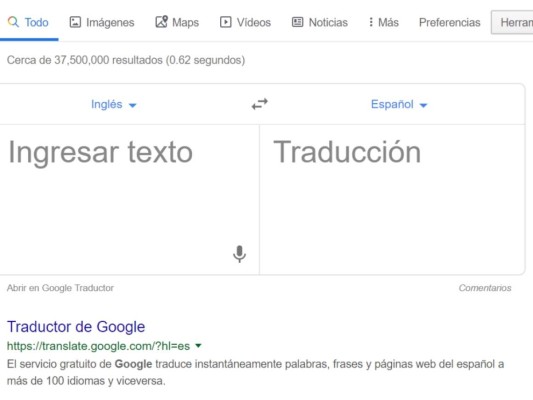
Task: Switch to the Vídeos tab
Action: (245, 22)
